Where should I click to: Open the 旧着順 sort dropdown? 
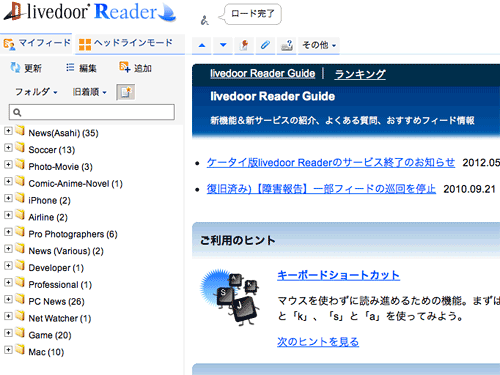[x=90, y=92]
